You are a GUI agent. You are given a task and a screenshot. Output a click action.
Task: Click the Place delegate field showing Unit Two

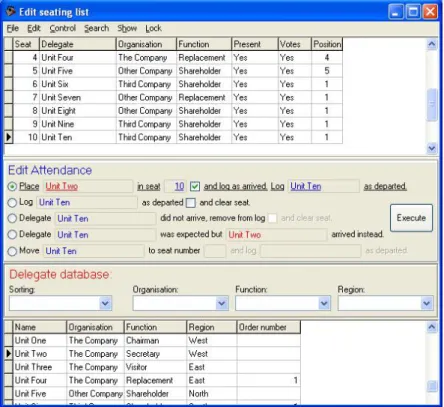[89, 186]
